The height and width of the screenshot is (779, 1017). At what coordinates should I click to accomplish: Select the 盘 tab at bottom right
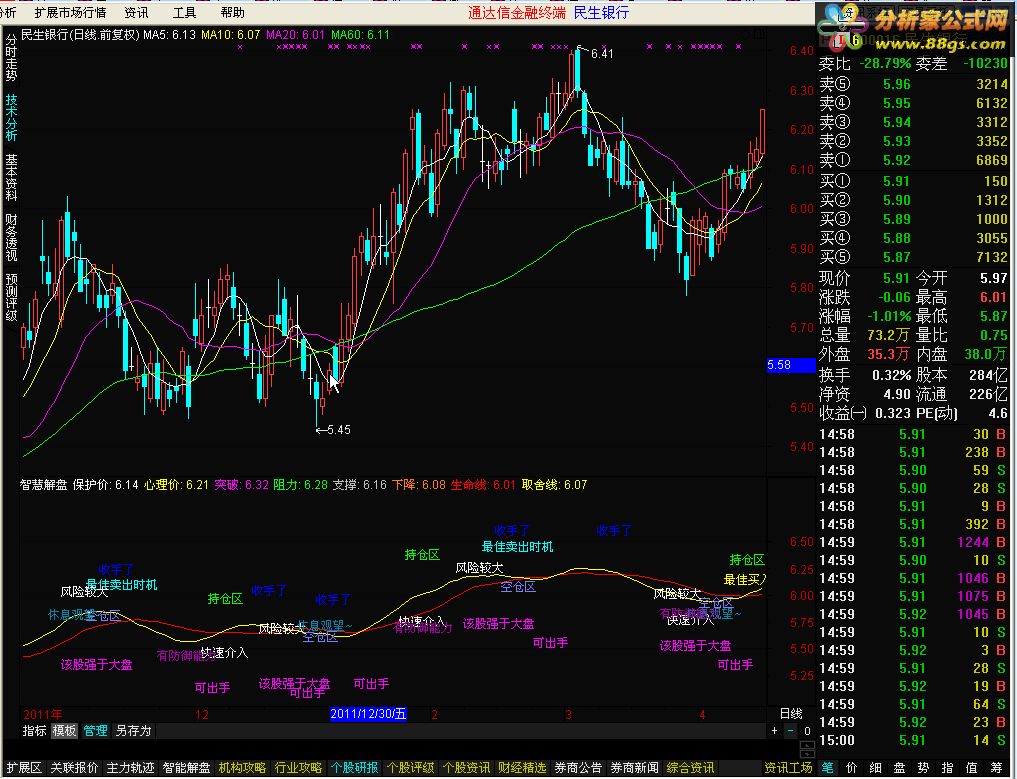click(x=900, y=768)
